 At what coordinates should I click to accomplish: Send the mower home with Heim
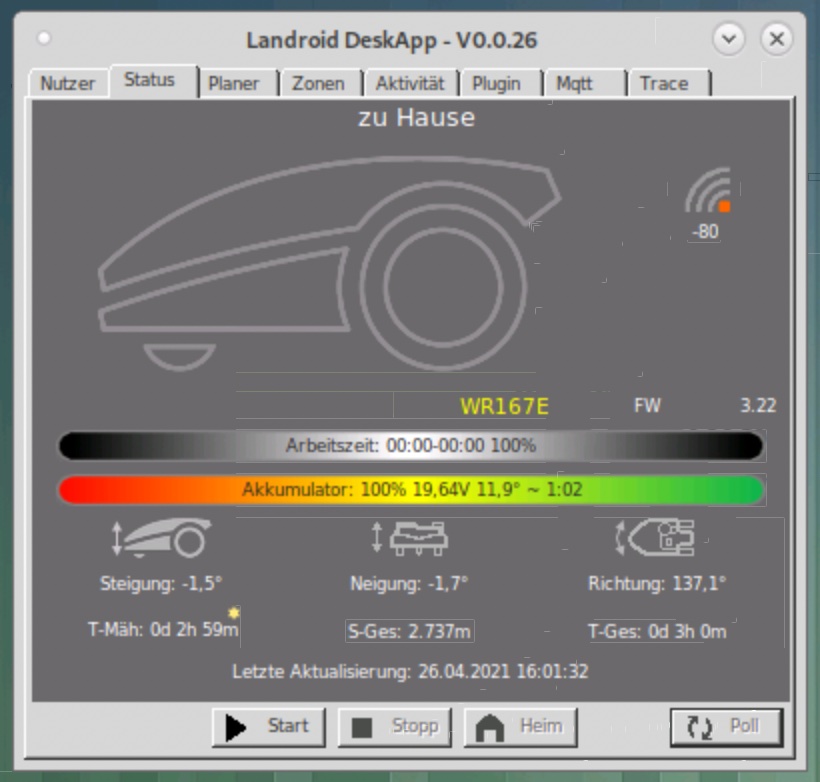click(520, 727)
